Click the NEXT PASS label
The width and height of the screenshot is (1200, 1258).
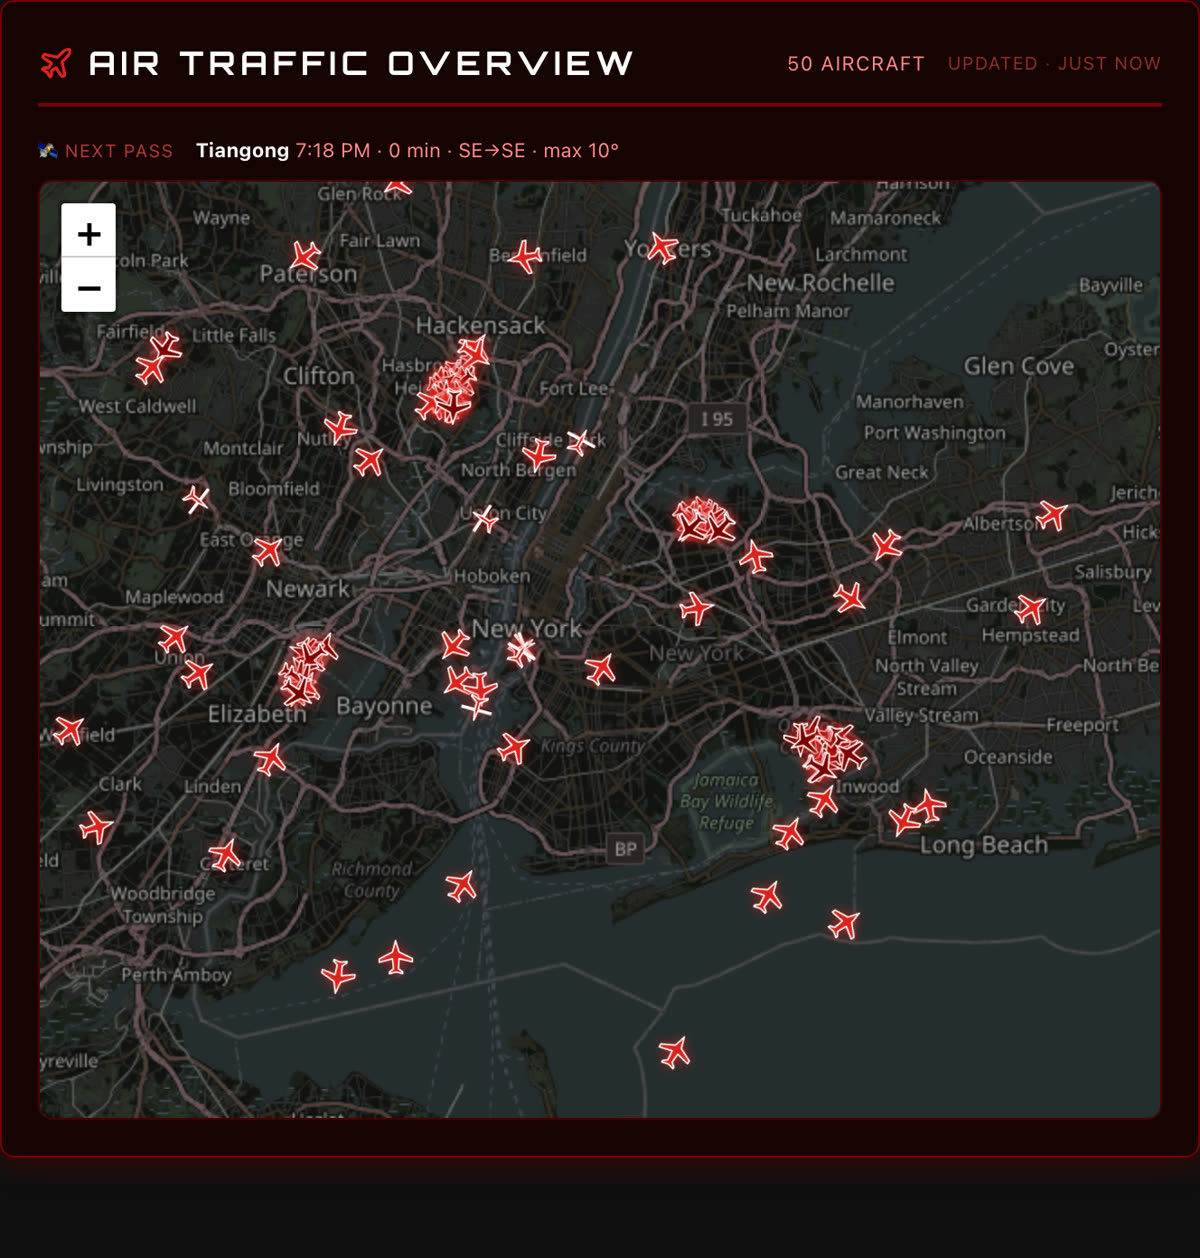click(119, 151)
